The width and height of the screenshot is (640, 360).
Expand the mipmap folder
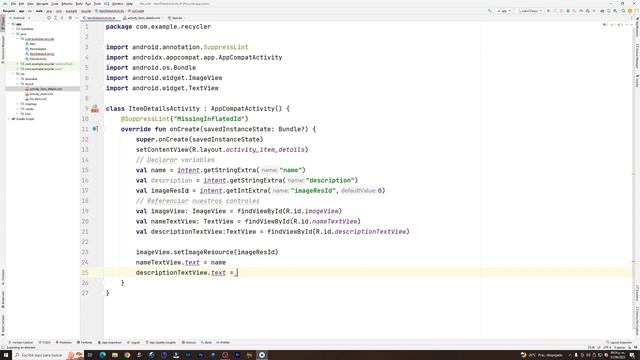coord(18,104)
